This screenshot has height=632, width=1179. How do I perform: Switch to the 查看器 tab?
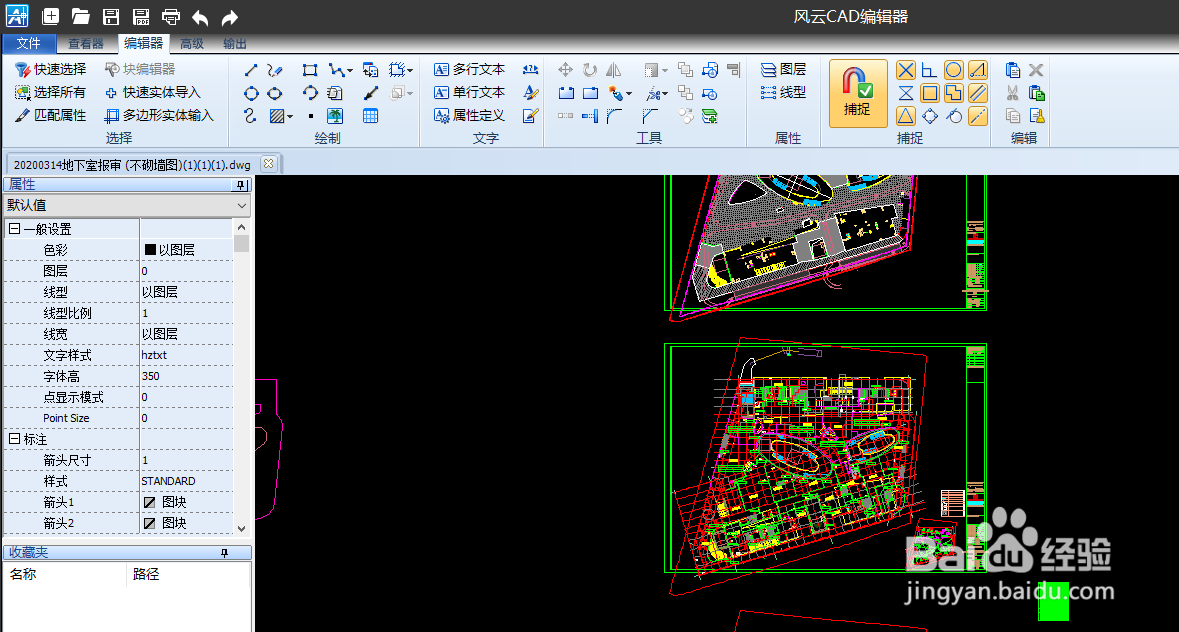86,44
